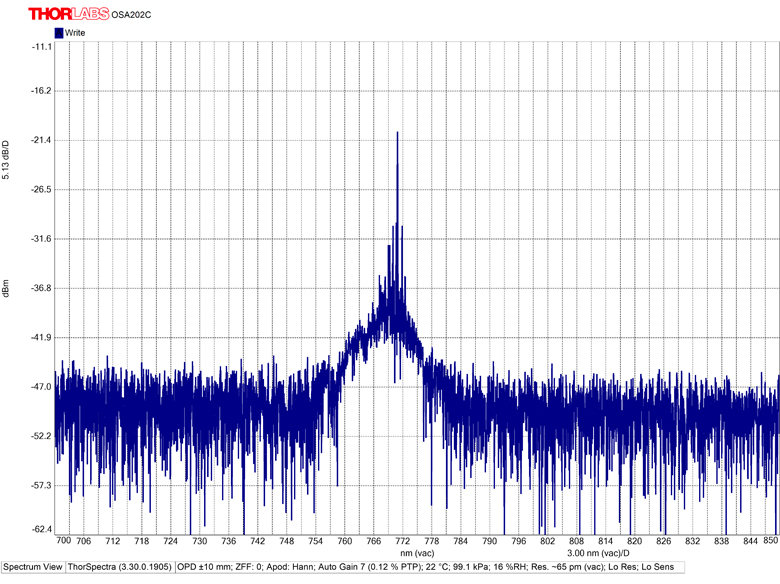This screenshot has width=780, height=584.
Task: Click the 700 x-axis tick label
Action: point(63,541)
